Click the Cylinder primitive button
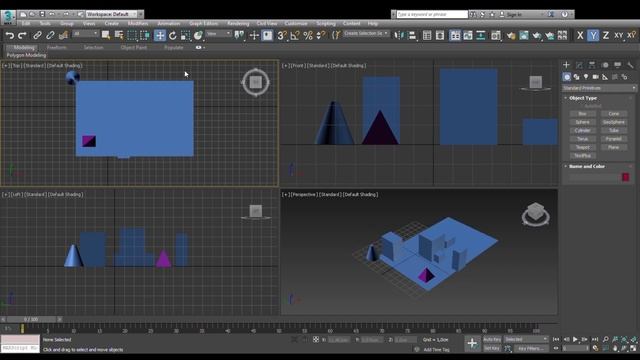The image size is (640, 360). point(582,131)
